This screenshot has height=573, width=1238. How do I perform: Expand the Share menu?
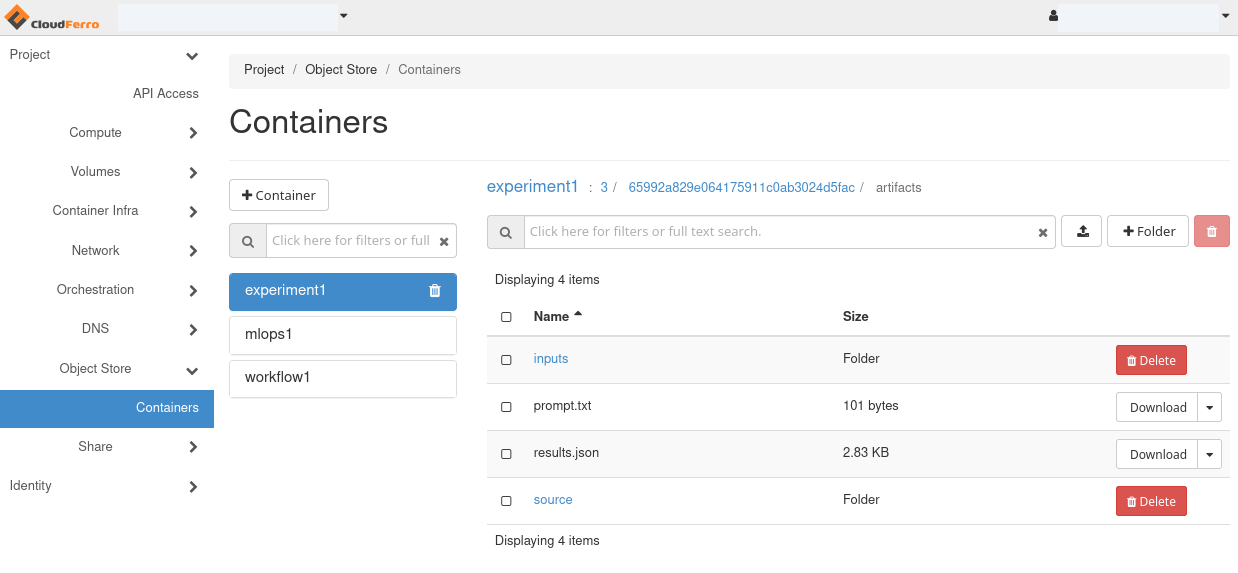[x=193, y=448]
